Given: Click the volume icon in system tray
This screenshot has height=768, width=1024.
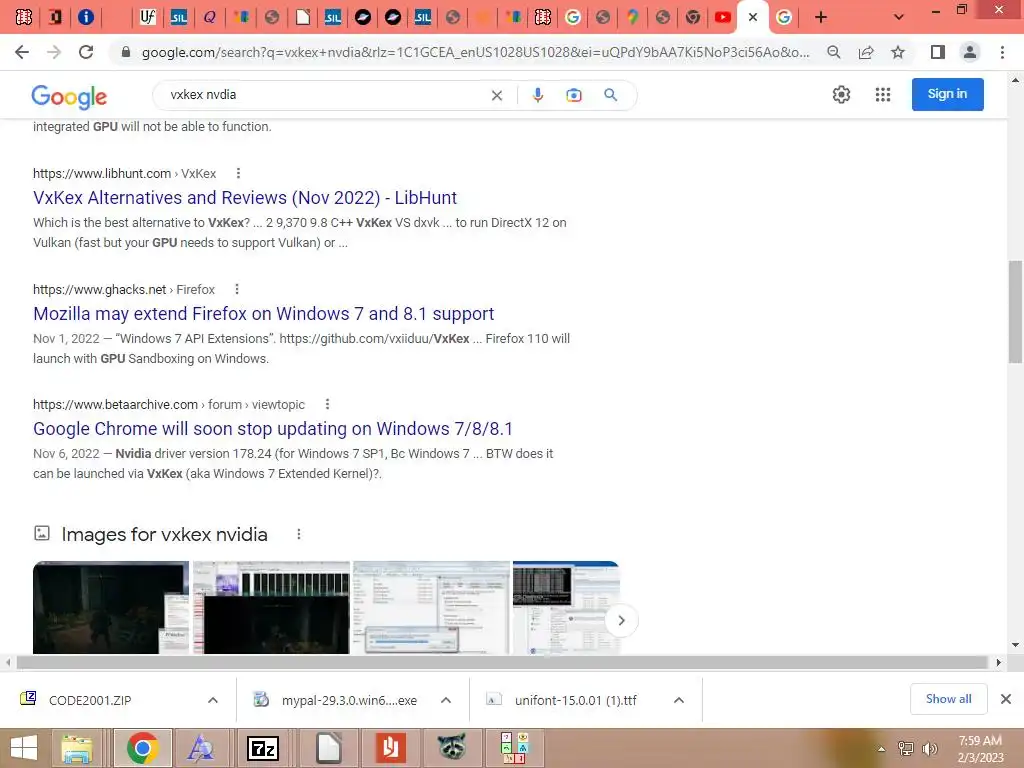Looking at the screenshot, I should pyautogui.click(x=929, y=749).
